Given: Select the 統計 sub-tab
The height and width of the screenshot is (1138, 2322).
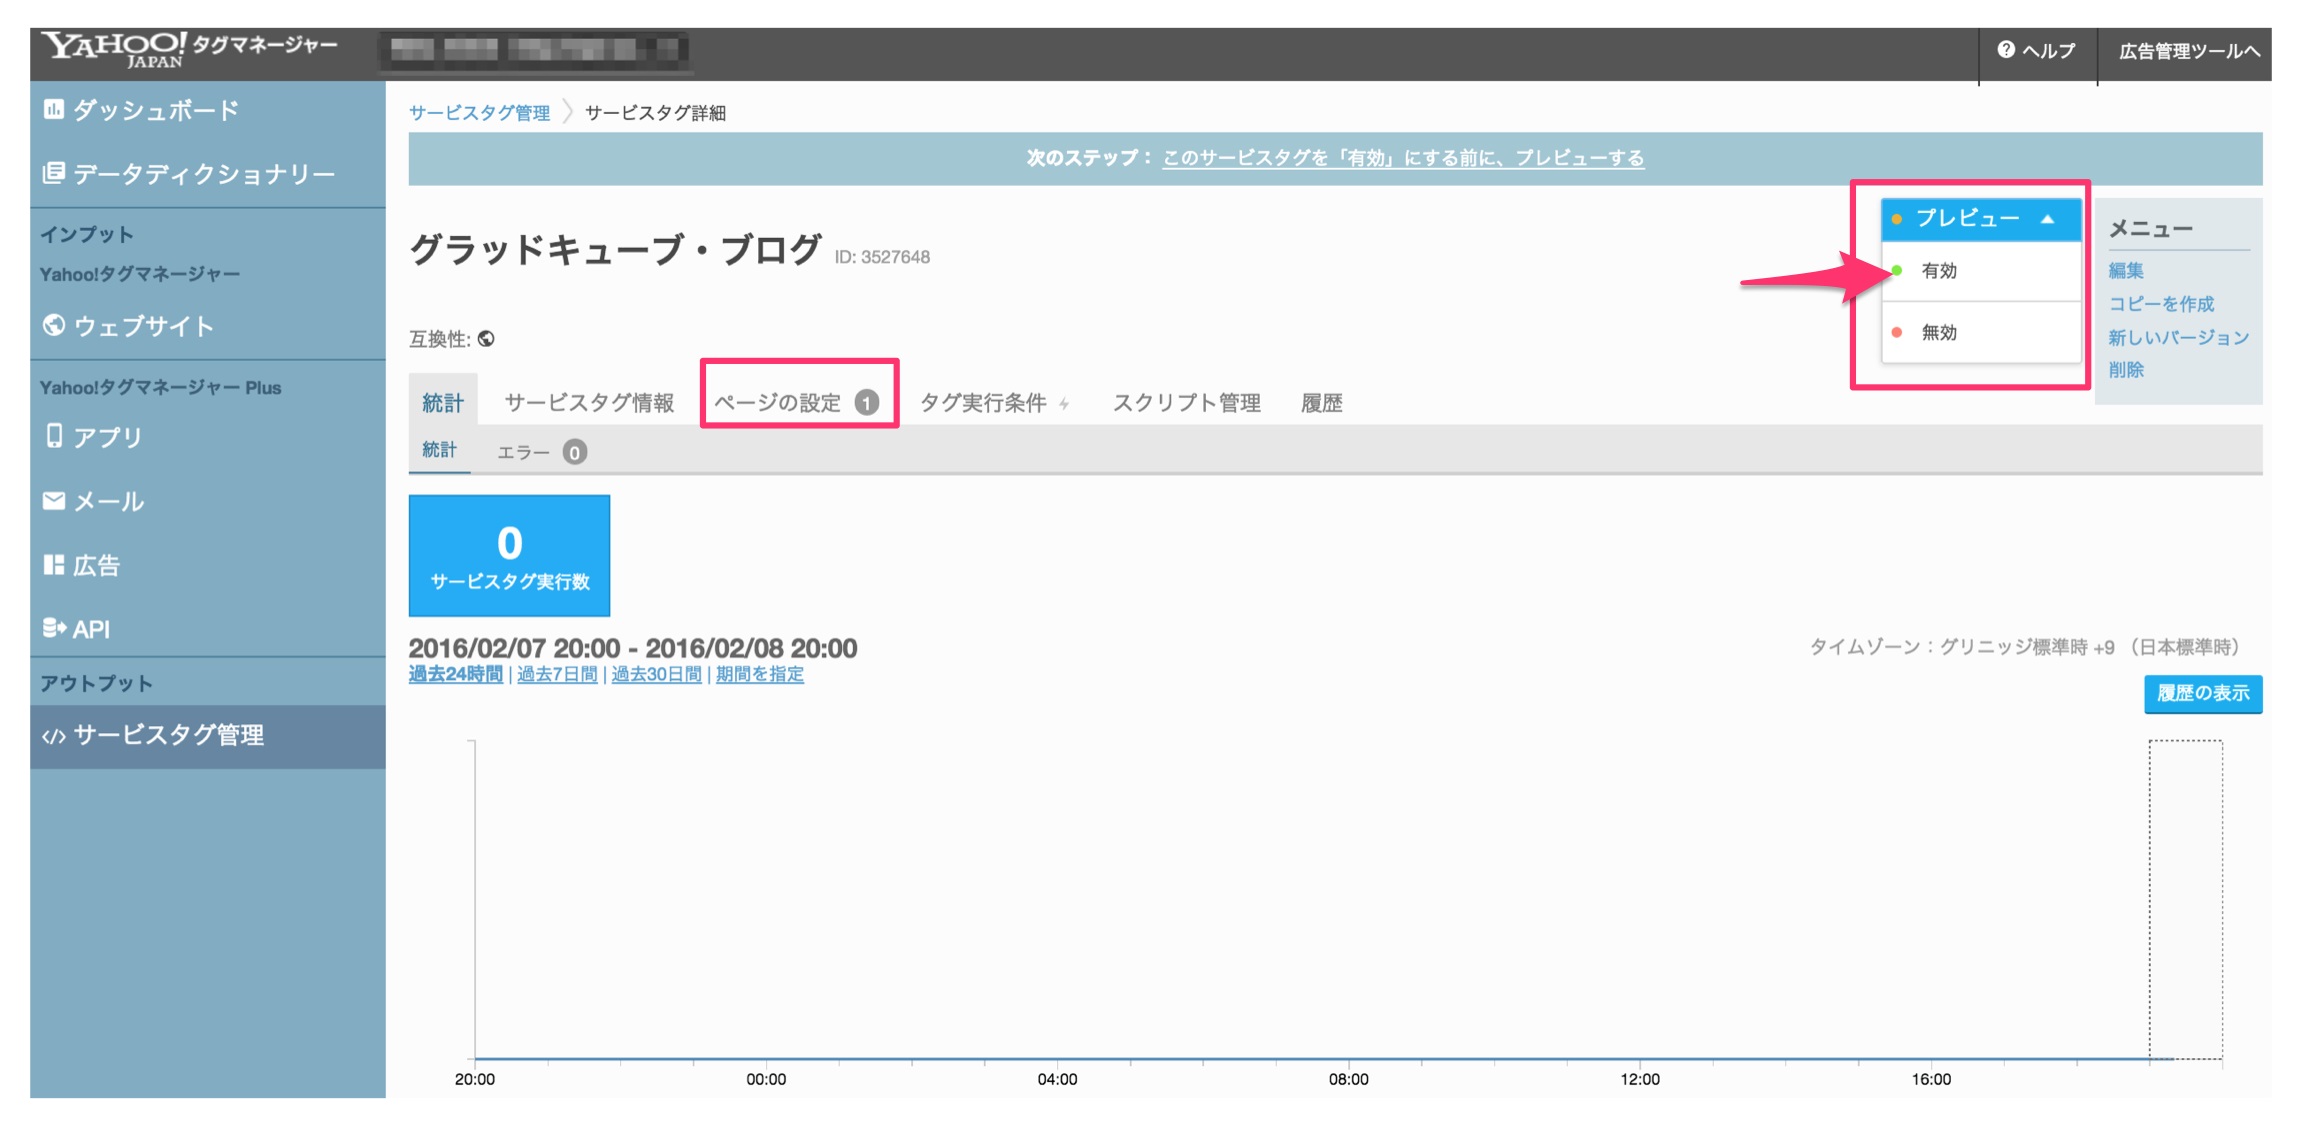Looking at the screenshot, I should tap(439, 450).
